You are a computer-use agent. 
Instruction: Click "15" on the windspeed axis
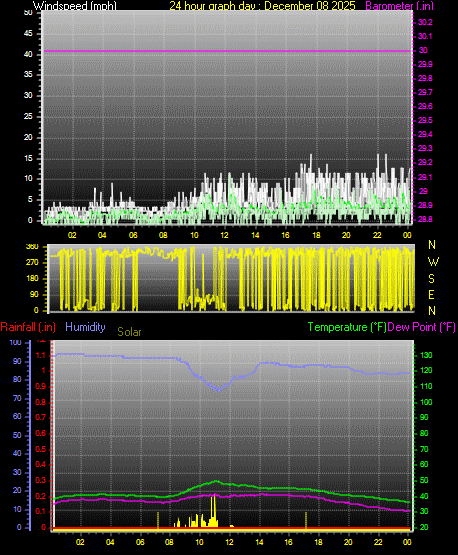point(28,158)
